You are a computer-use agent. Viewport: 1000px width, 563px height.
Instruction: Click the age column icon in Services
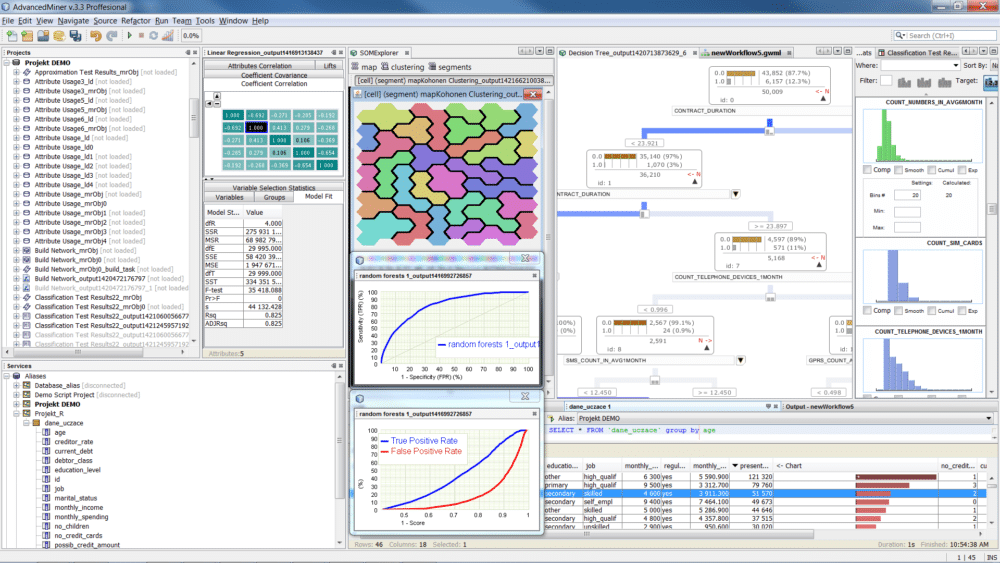click(x=47, y=432)
